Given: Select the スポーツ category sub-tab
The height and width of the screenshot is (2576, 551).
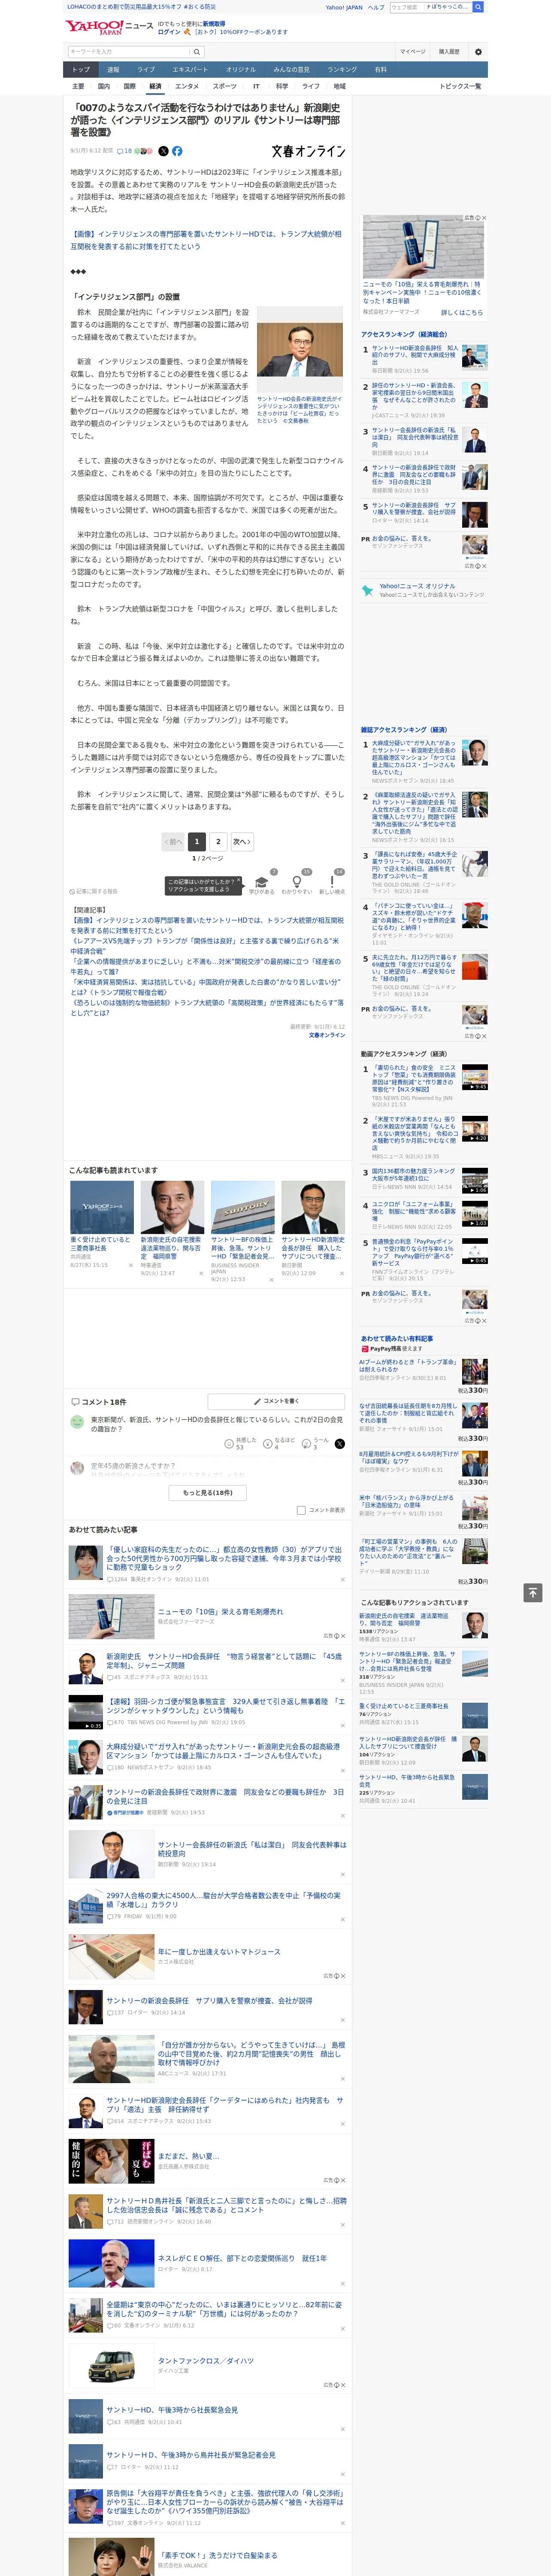Looking at the screenshot, I should pos(224,86).
